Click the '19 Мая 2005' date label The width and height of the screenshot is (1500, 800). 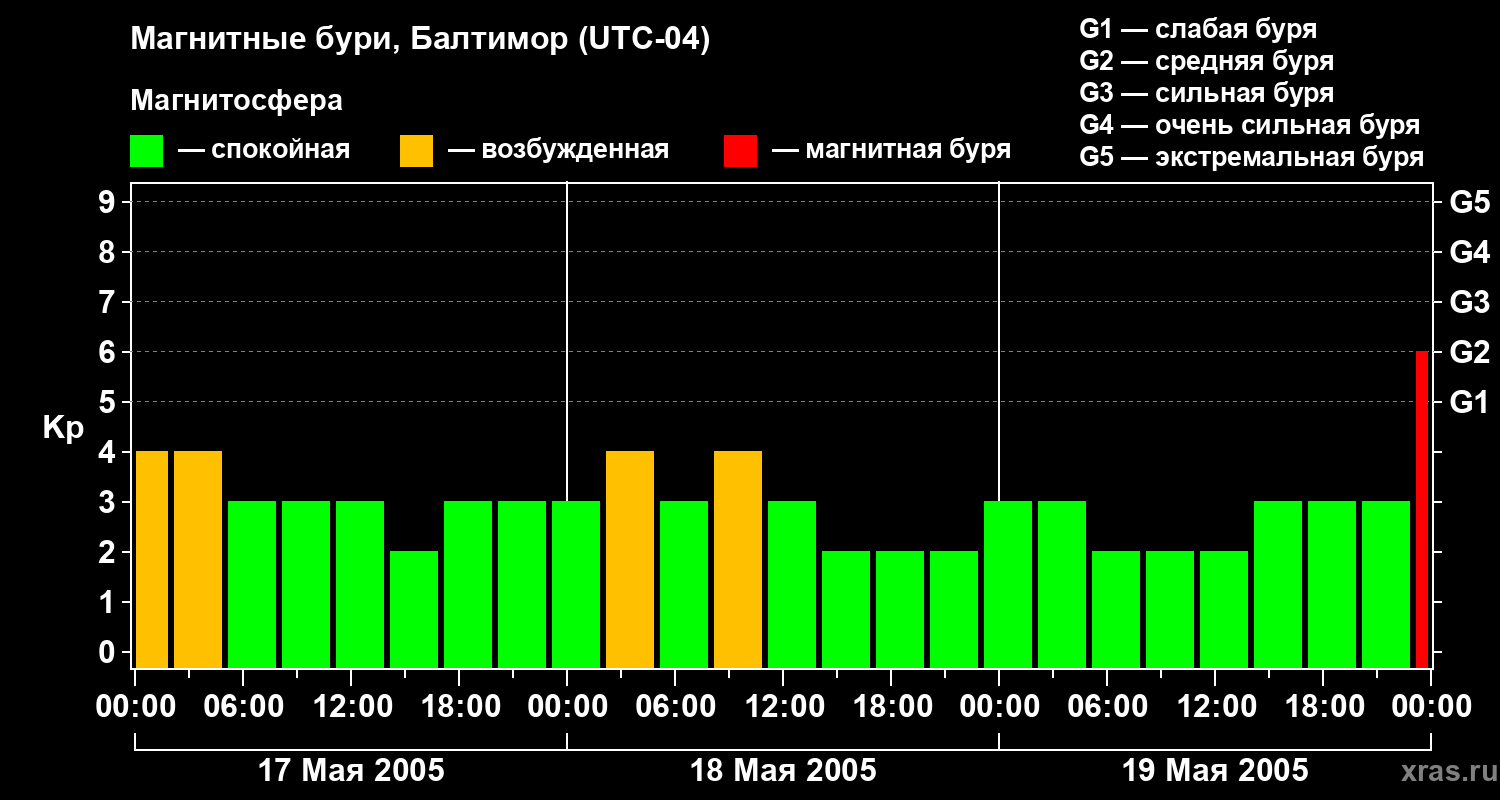pyautogui.click(x=1215, y=771)
